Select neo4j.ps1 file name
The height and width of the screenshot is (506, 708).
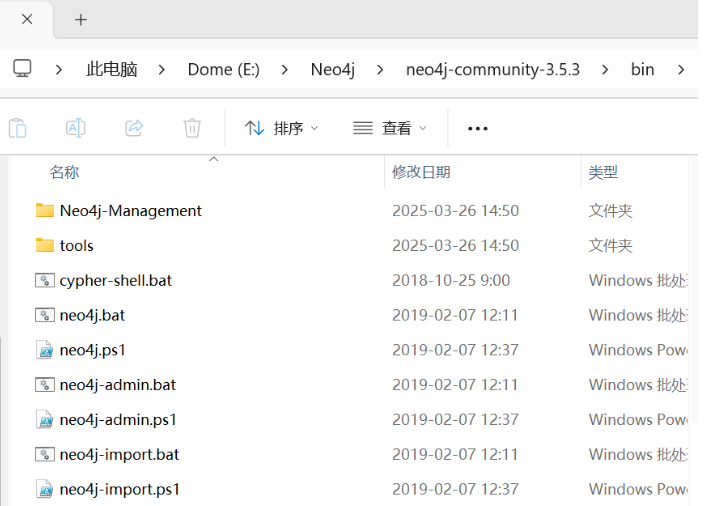[x=93, y=350]
